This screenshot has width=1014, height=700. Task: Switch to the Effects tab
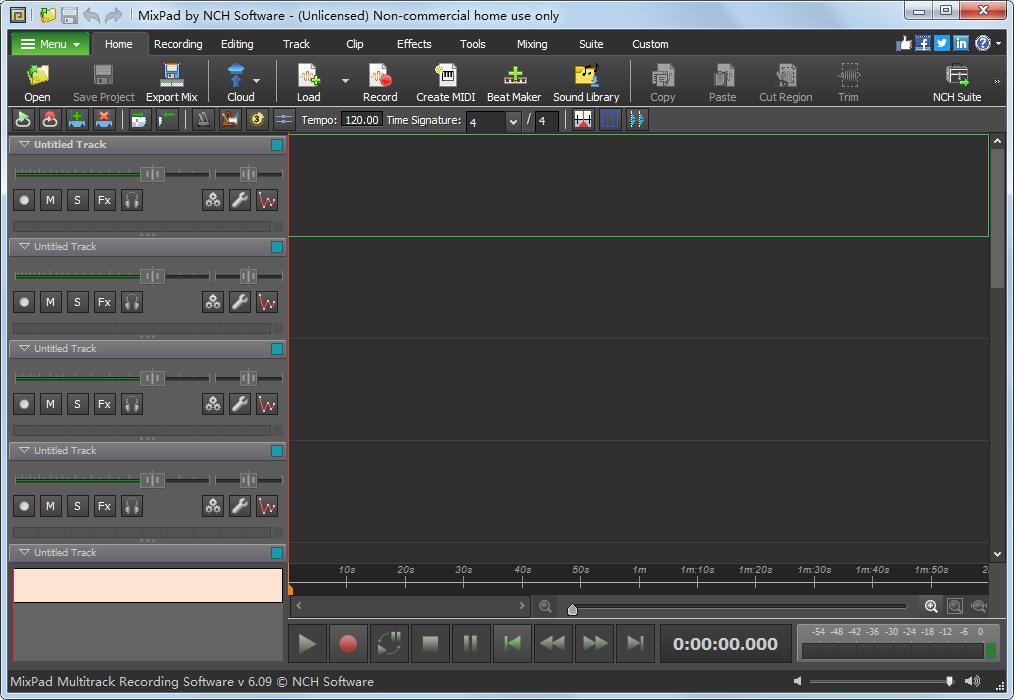pos(414,44)
